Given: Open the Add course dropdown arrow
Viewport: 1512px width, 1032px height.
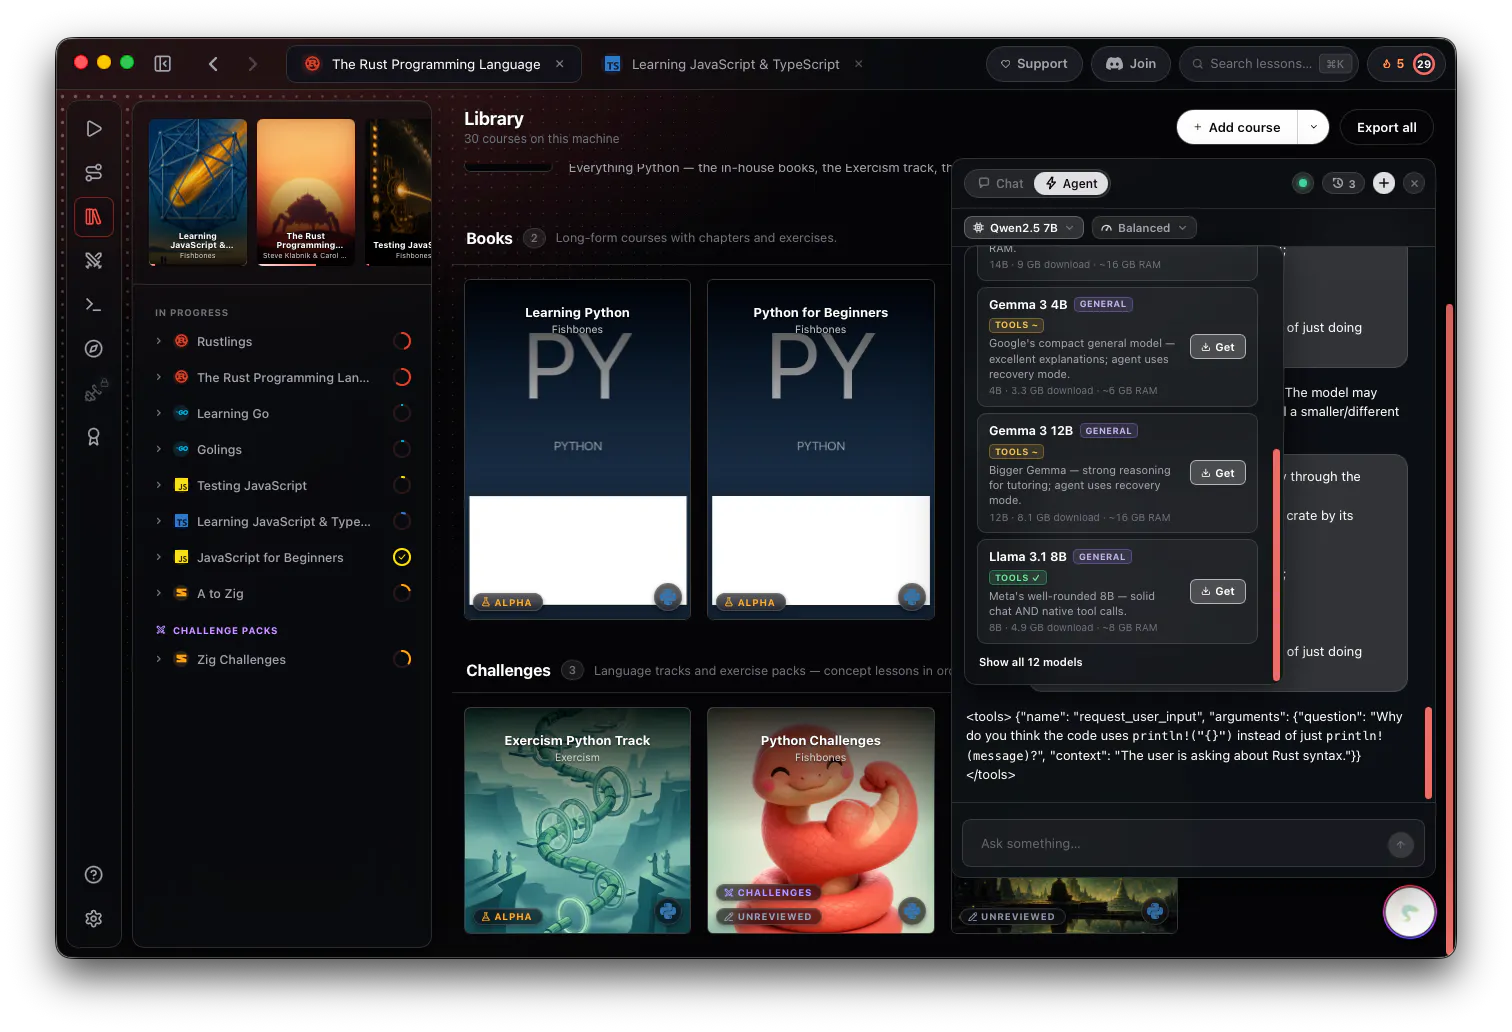Looking at the screenshot, I should tap(1313, 127).
